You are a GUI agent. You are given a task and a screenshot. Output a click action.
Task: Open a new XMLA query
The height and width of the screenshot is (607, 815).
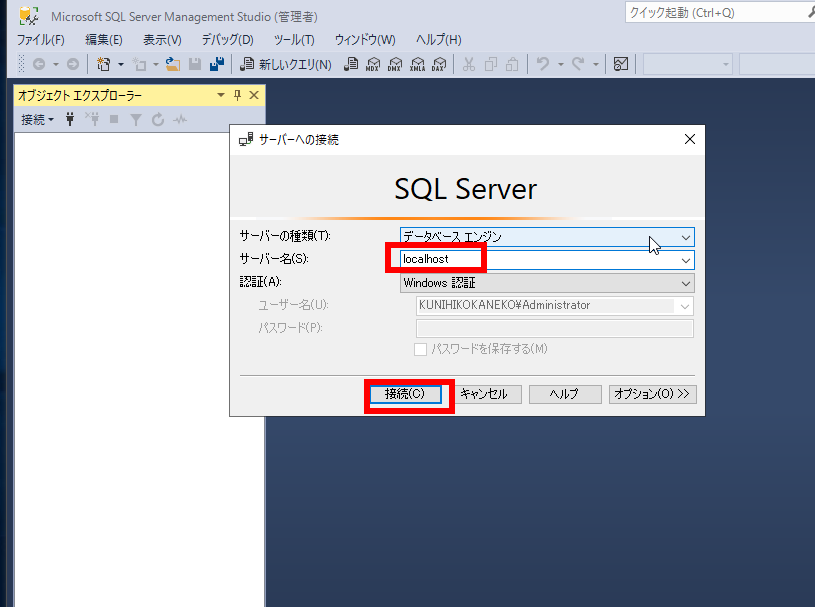click(x=417, y=64)
